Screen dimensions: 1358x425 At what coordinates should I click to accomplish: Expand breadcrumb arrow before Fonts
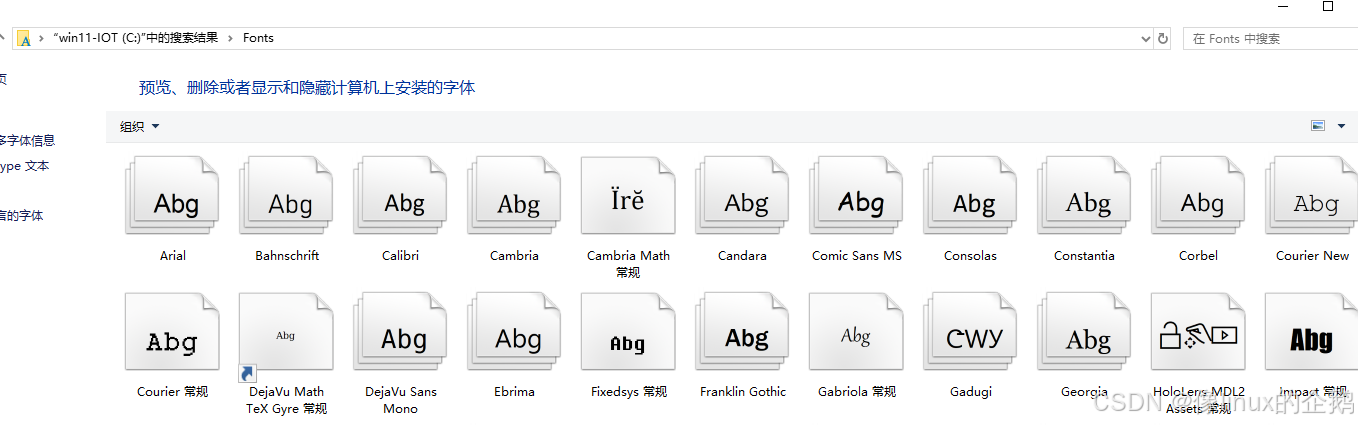231,38
